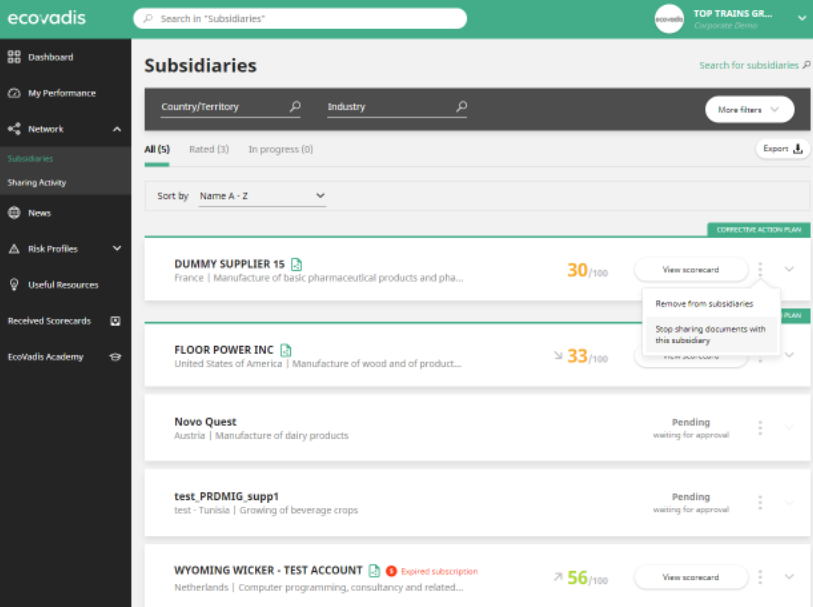813x607 pixels.
Task: Open Dashboard via its grid icon
Action: coord(14,57)
